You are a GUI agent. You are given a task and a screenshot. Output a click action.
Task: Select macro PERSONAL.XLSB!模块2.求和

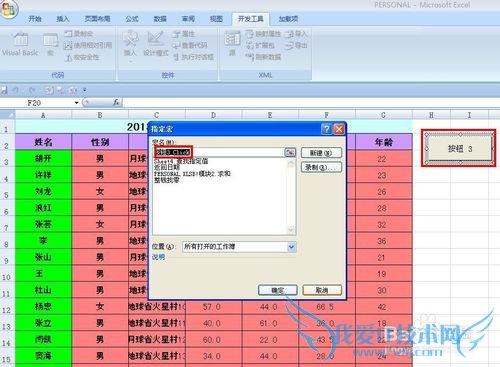[x=192, y=174]
